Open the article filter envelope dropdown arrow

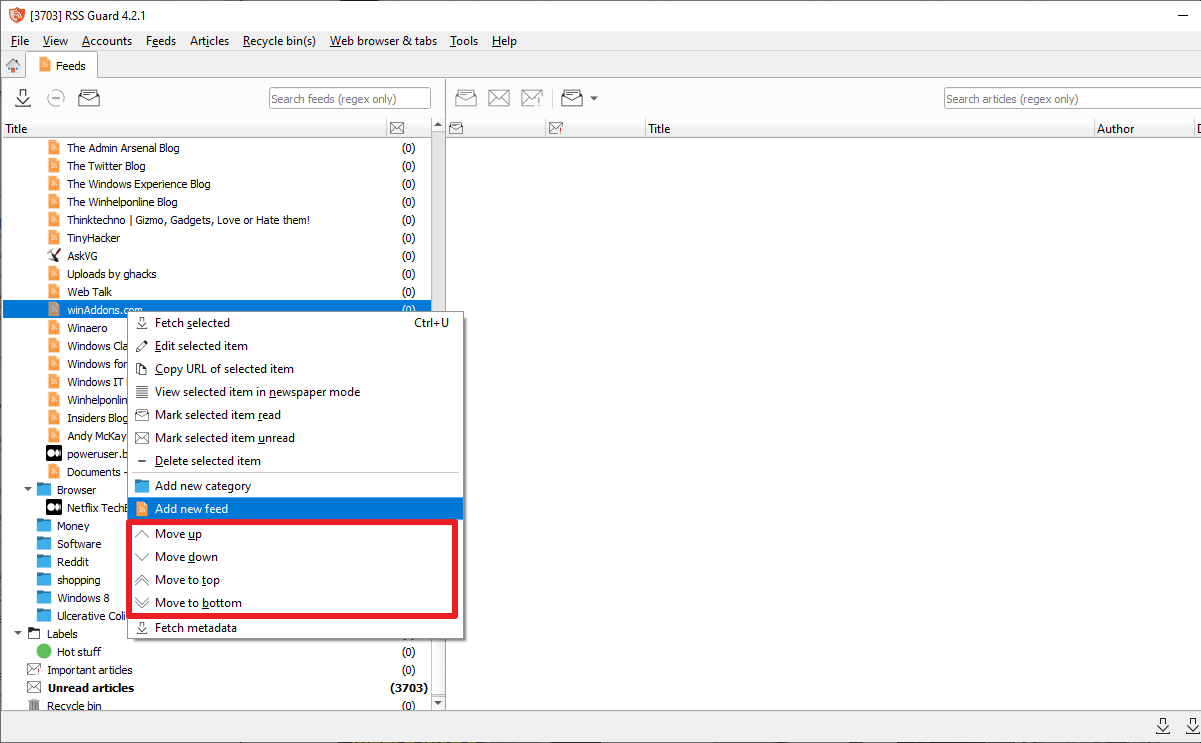(594, 98)
